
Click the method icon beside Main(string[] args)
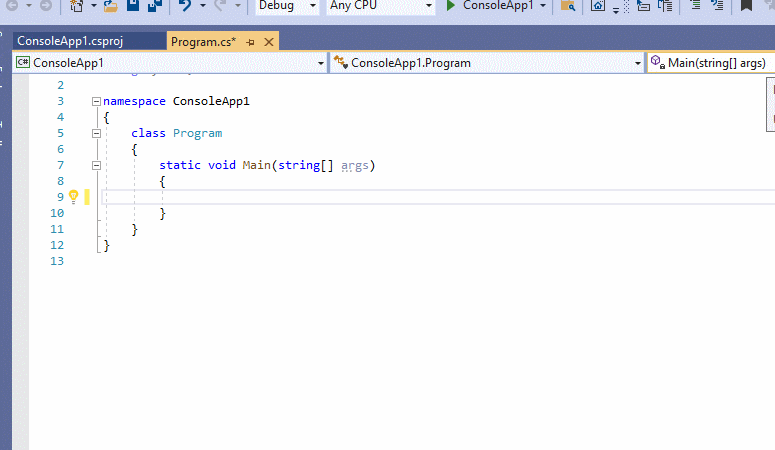[x=657, y=62]
